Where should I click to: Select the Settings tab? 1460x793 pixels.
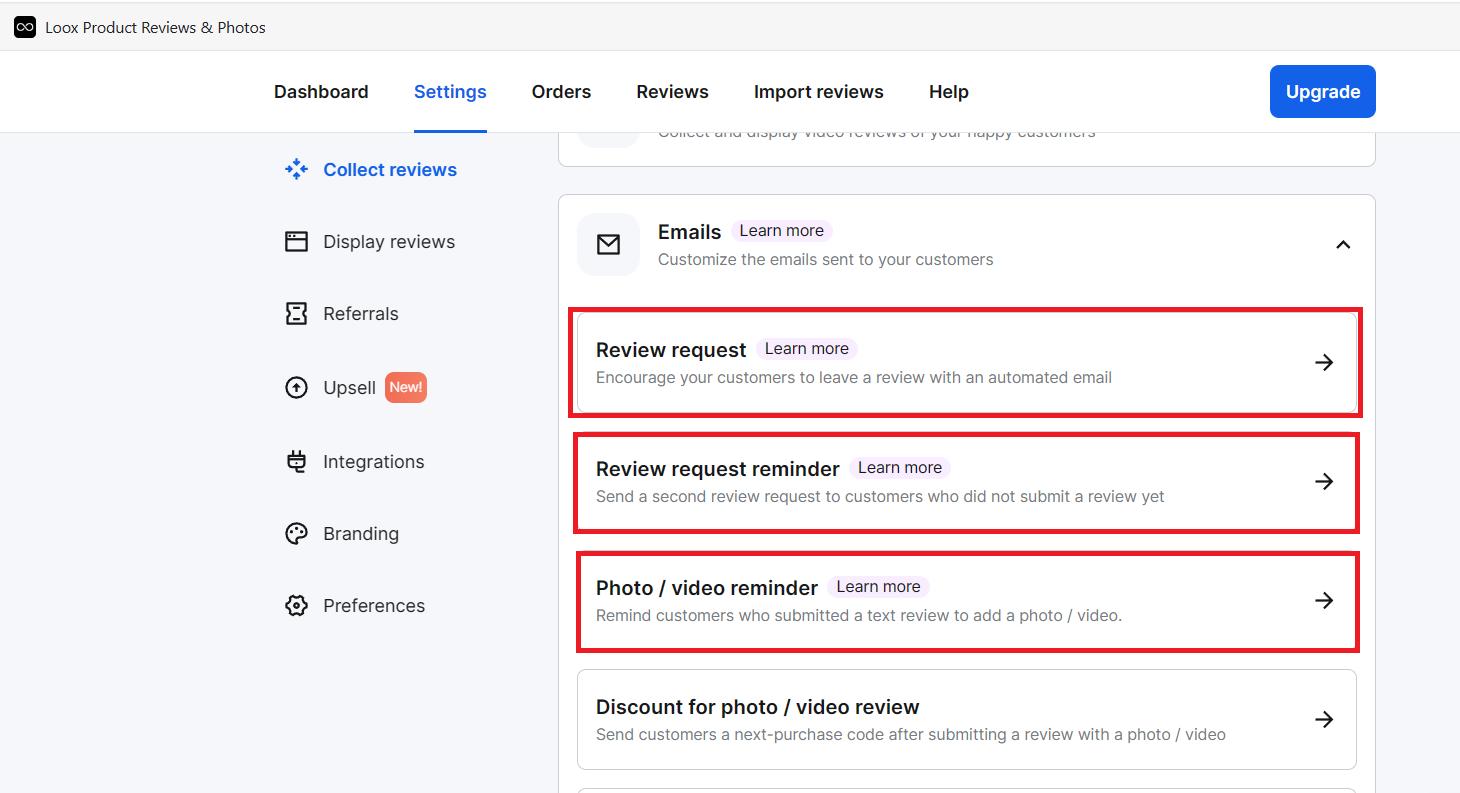click(x=450, y=92)
